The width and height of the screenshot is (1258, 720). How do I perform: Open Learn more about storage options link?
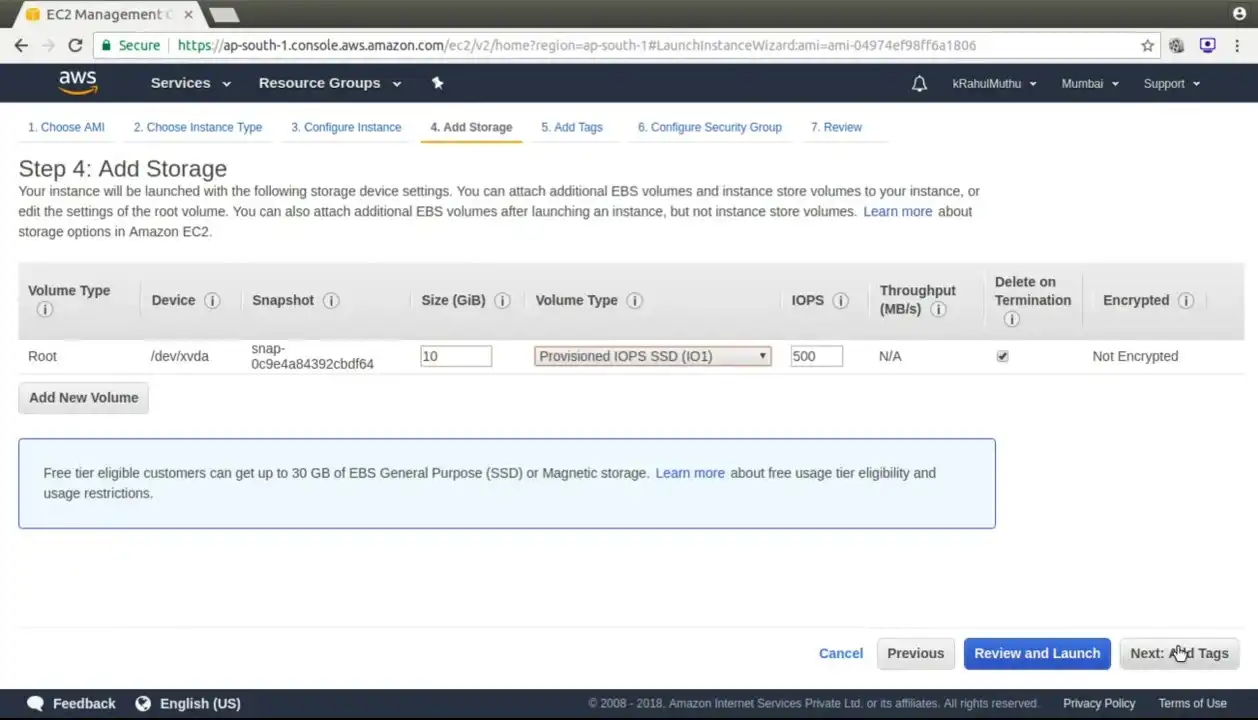pos(898,211)
